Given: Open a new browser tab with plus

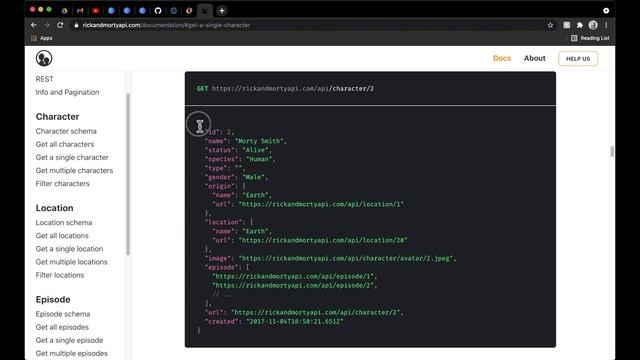Looking at the screenshot, I should coord(222,11).
